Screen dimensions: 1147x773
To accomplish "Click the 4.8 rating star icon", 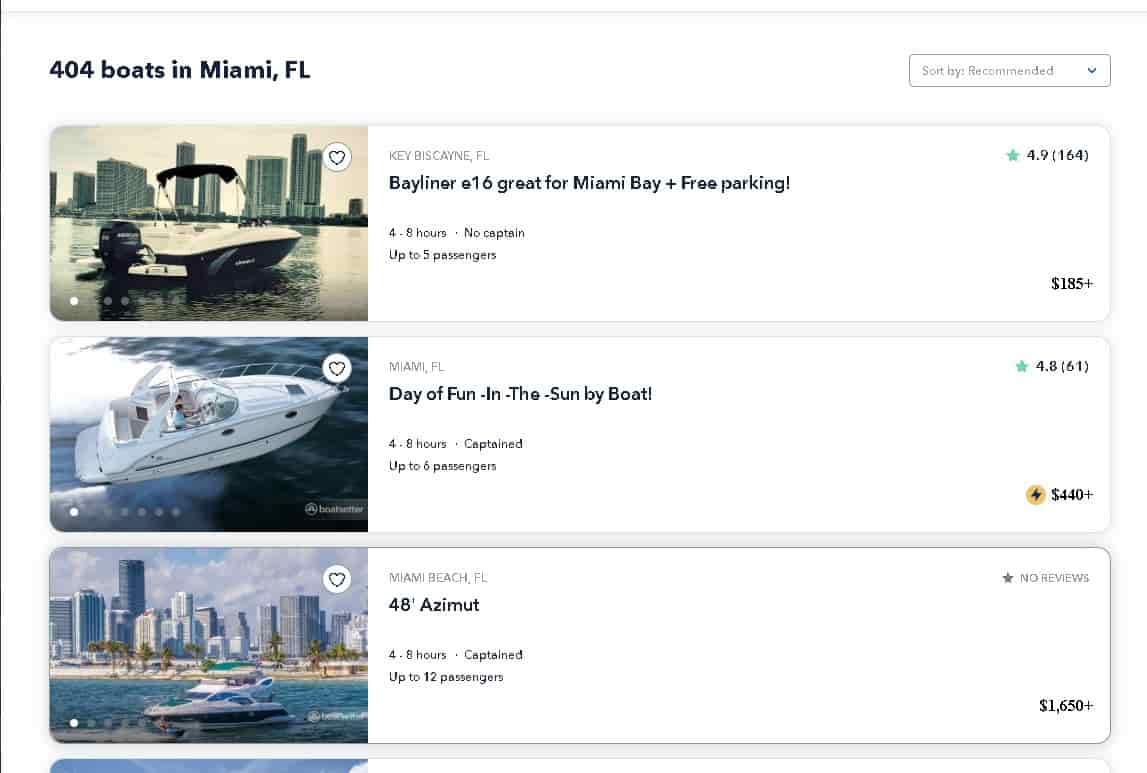I will 1021,366.
